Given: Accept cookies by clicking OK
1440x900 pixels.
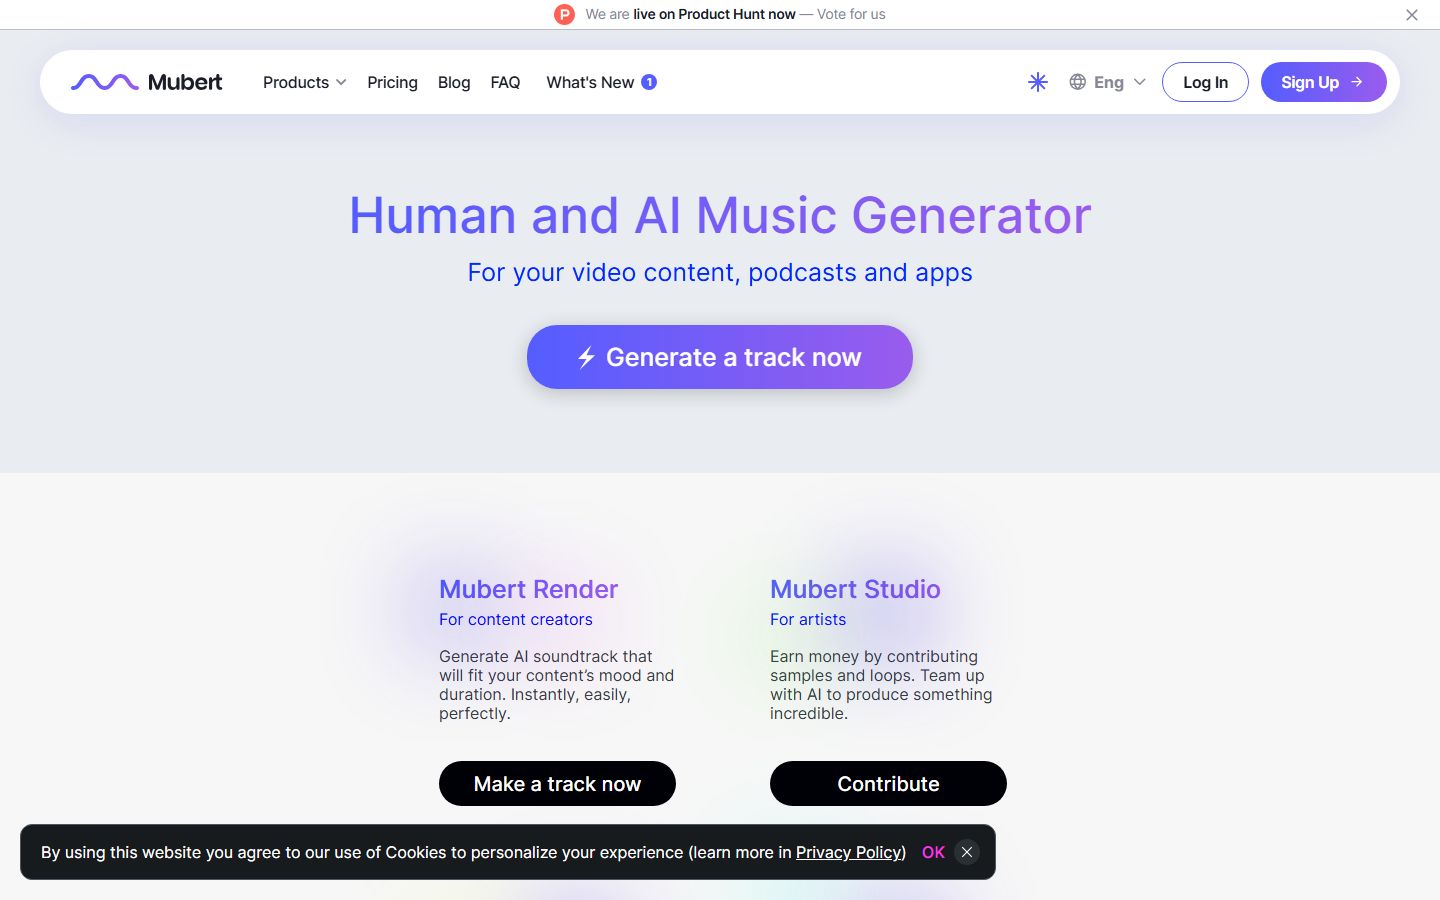Looking at the screenshot, I should click(933, 852).
